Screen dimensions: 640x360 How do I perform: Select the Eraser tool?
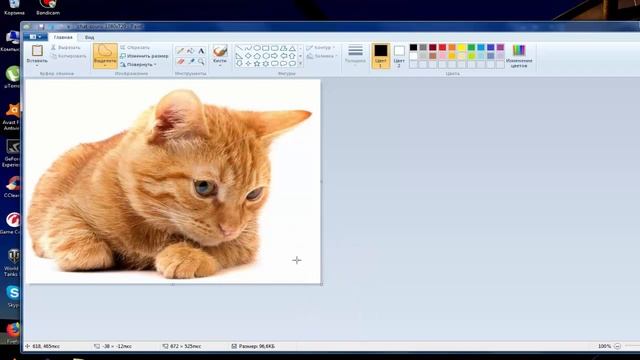point(180,61)
